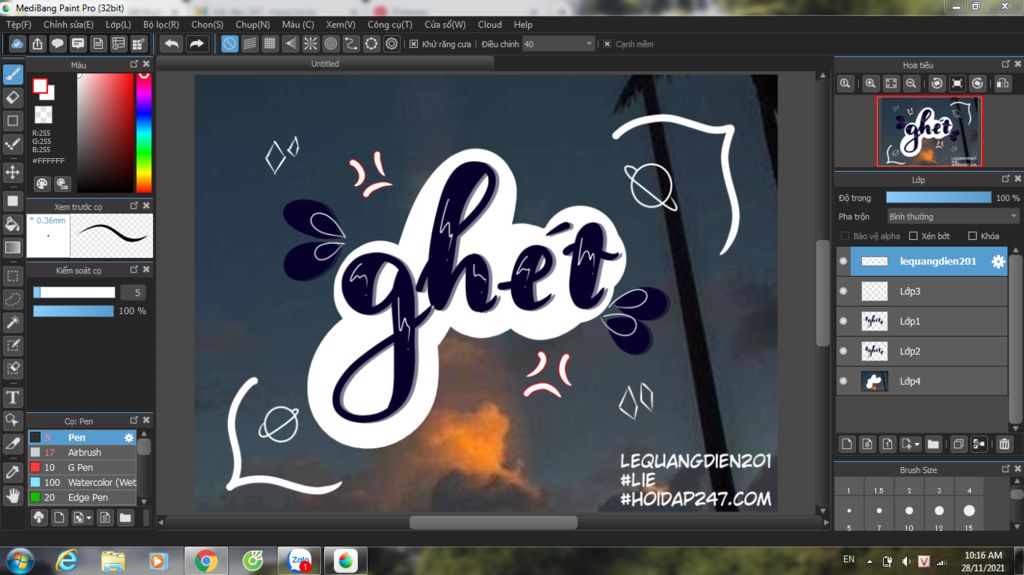1024x575 pixels.
Task: Show hidden system tray icons arrow
Action: pyautogui.click(x=869, y=561)
